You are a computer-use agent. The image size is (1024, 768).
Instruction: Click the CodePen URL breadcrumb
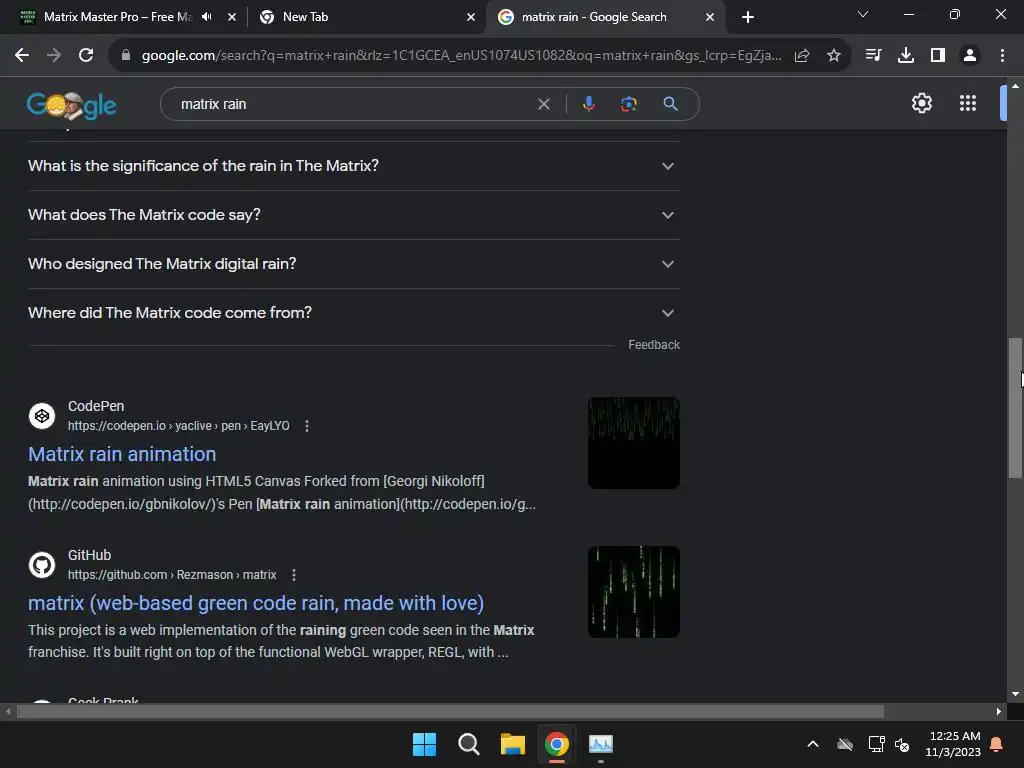[178, 426]
